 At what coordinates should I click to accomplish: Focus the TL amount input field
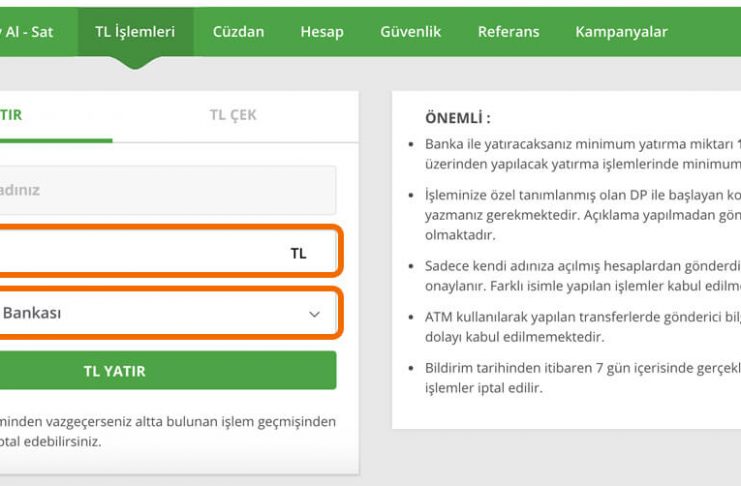168,251
